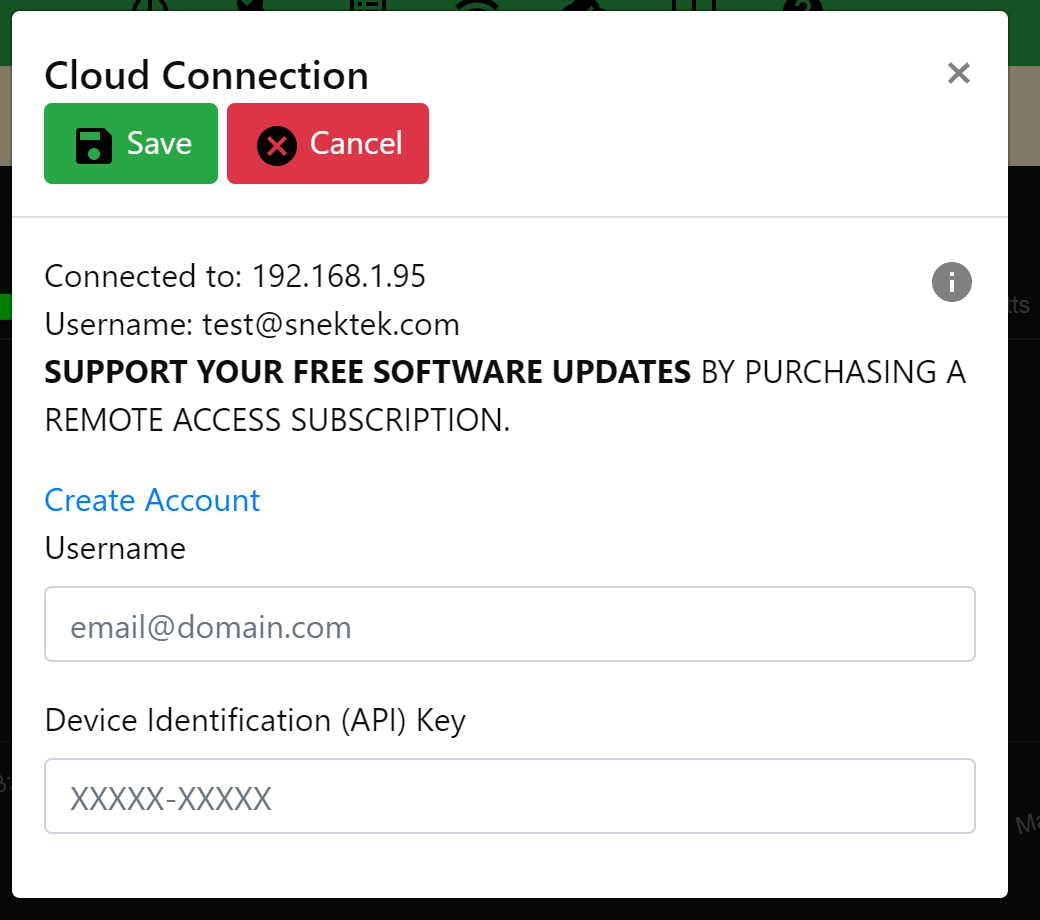Click the checklist icon in the top bar
Viewport: 1040px width, 920px height.
point(369,5)
